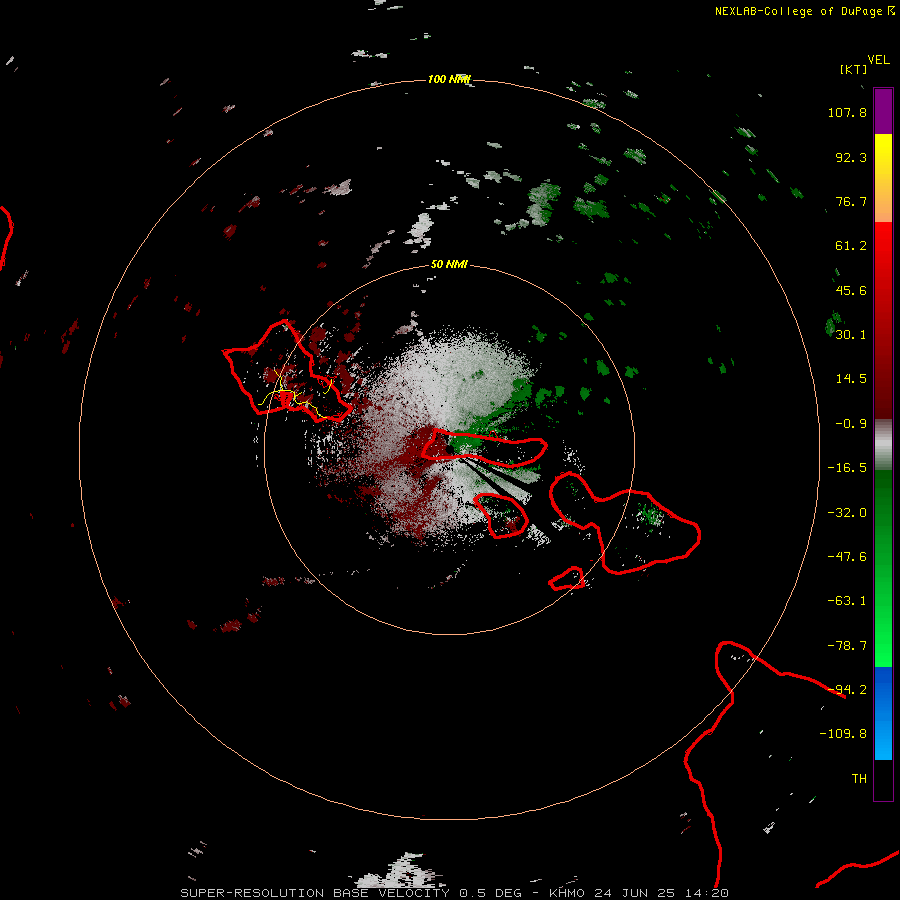
Task: Click the [KT] units label
Action: pos(854,69)
